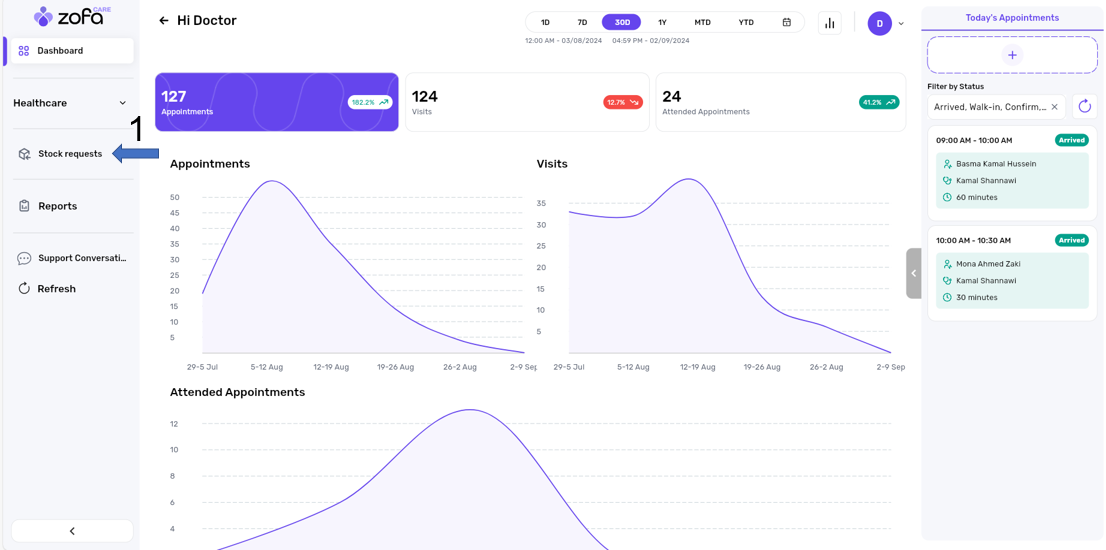Open the user profile dropdown

tap(886, 24)
